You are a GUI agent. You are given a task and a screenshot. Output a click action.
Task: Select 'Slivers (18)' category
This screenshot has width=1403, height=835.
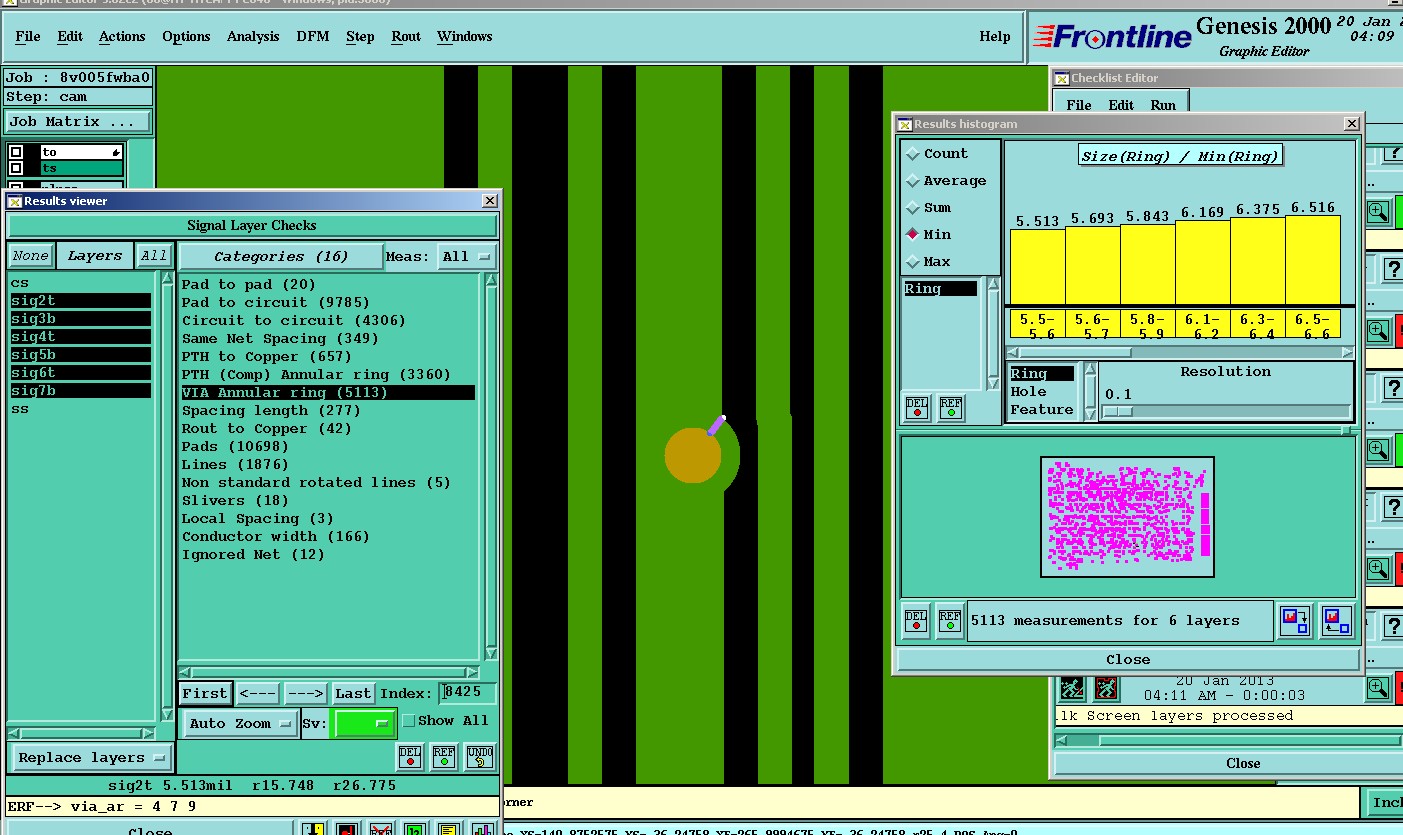point(235,501)
